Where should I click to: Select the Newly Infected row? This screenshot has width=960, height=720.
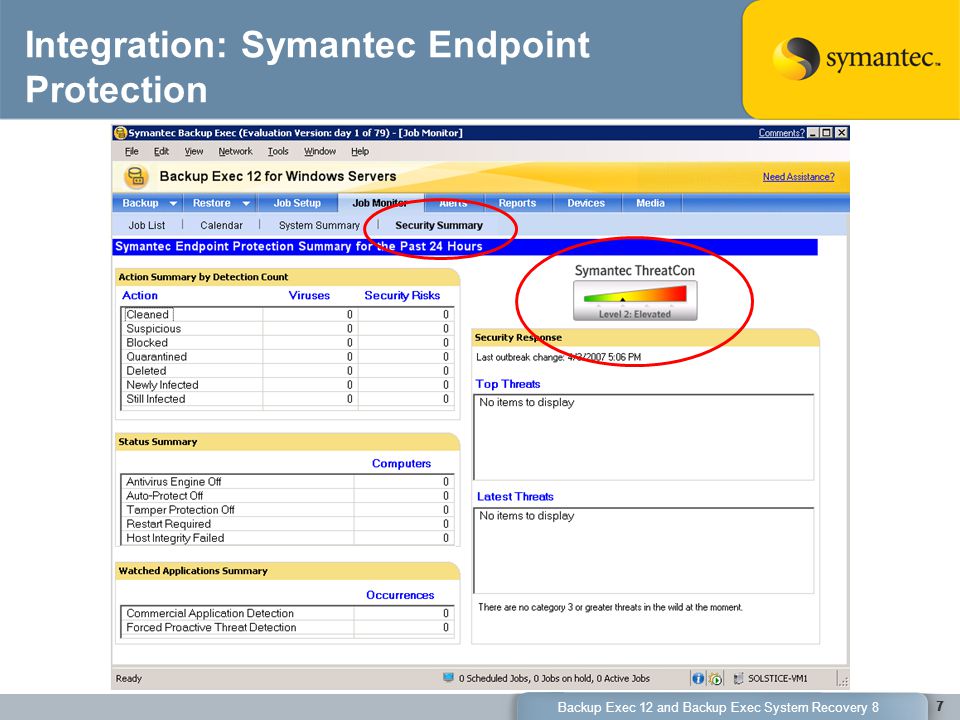pos(287,385)
